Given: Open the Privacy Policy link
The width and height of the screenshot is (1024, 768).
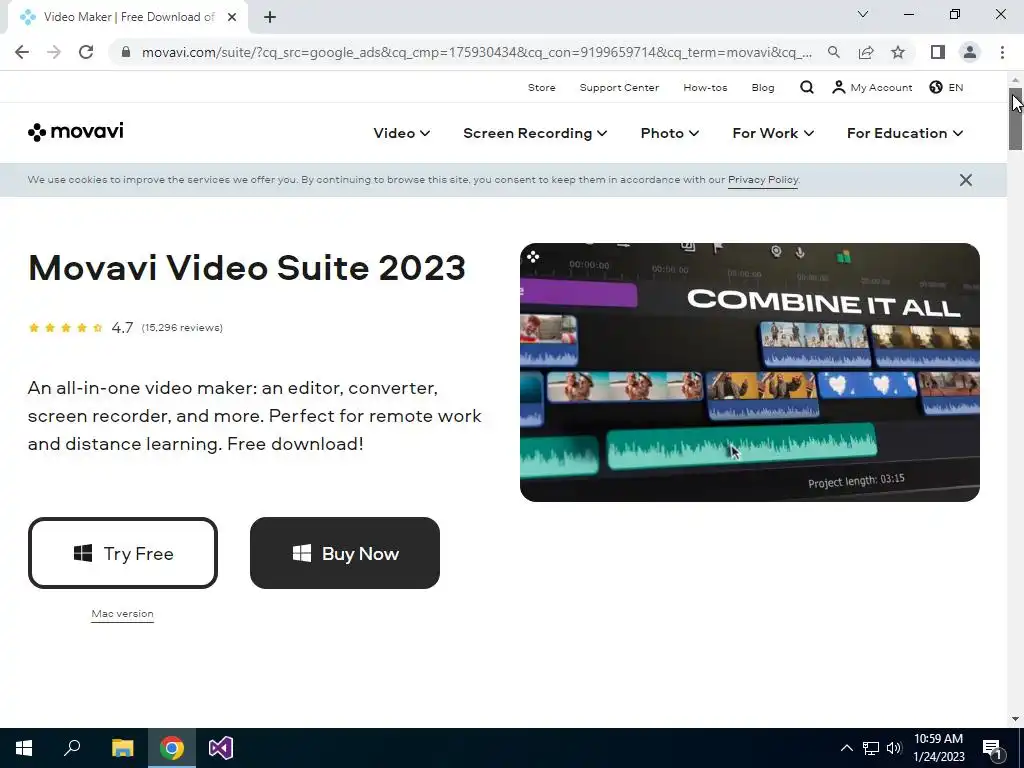Looking at the screenshot, I should point(763,180).
